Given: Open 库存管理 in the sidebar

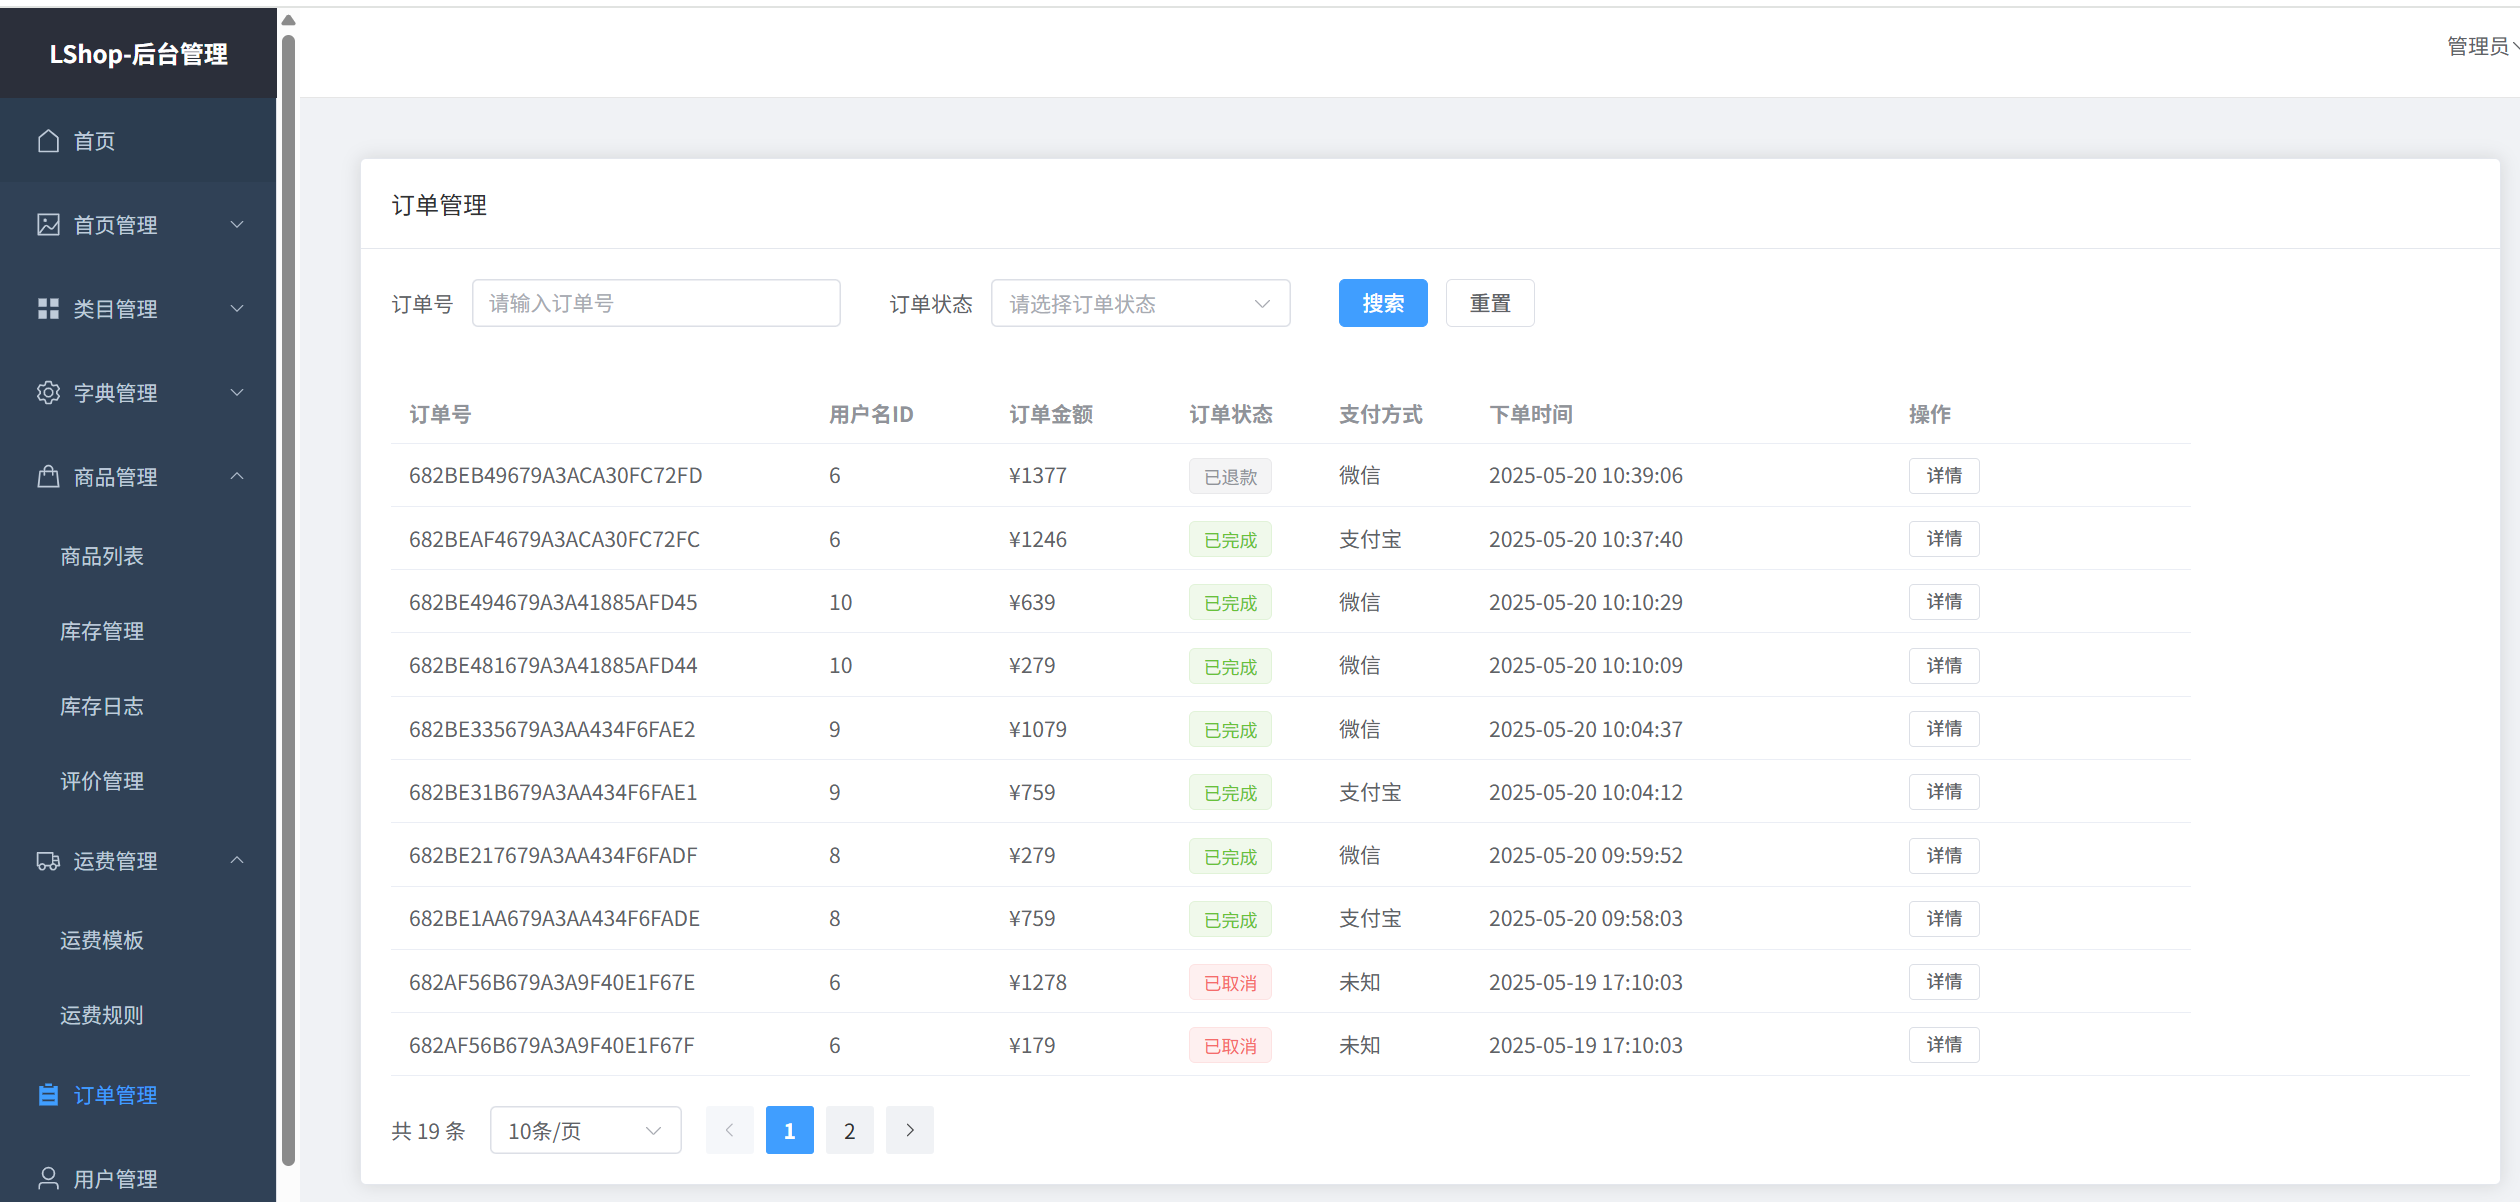Looking at the screenshot, I should (102, 632).
